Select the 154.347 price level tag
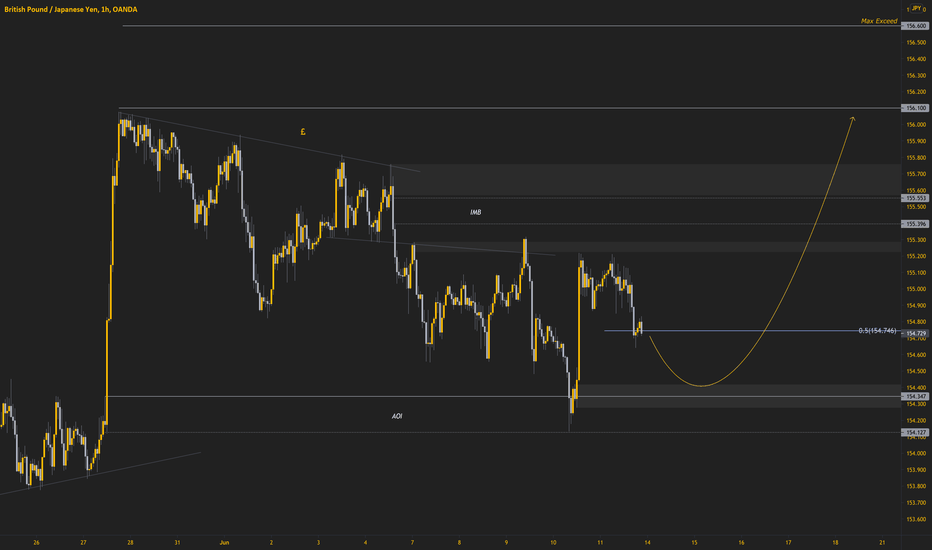 (x=915, y=396)
